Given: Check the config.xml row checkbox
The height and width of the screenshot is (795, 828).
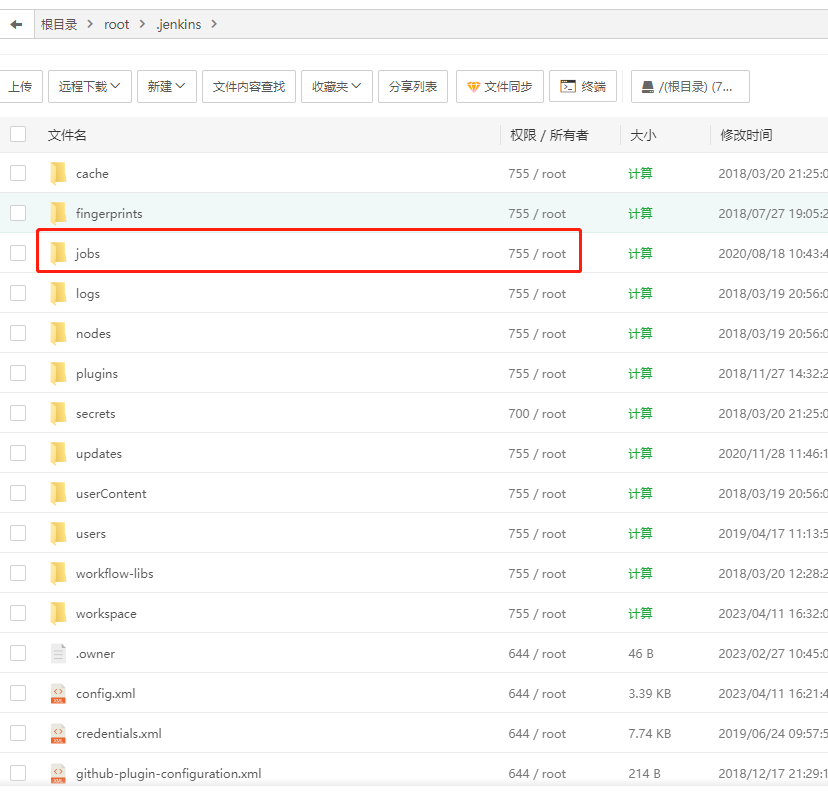Looking at the screenshot, I should (18, 693).
